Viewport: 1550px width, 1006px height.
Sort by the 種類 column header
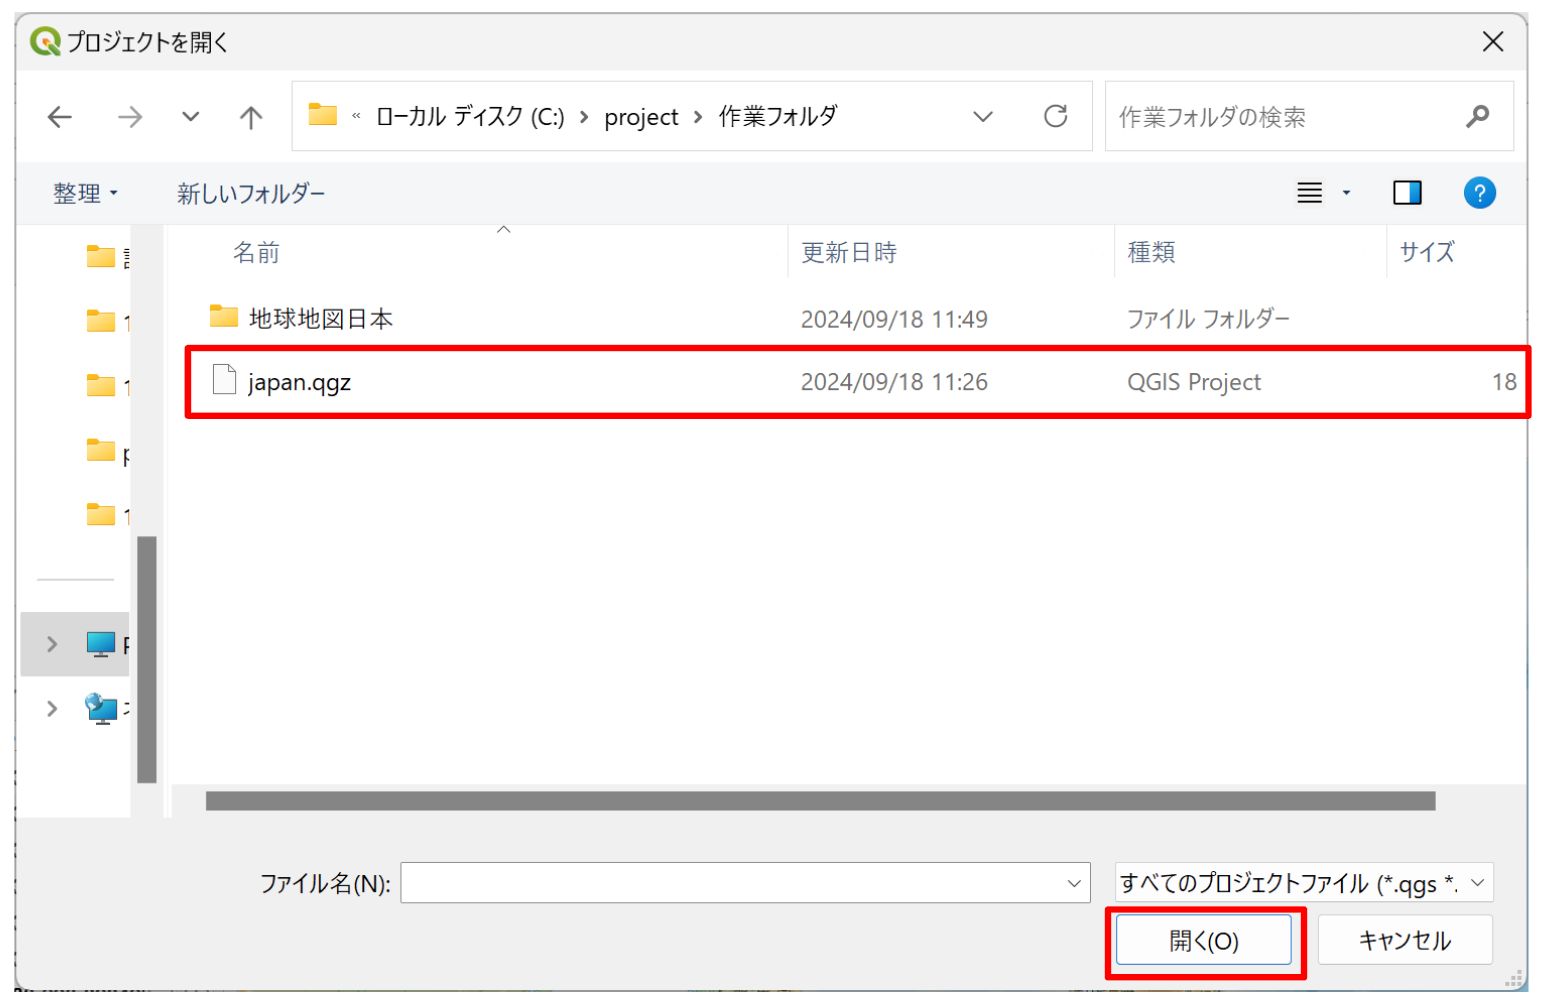(x=1151, y=252)
